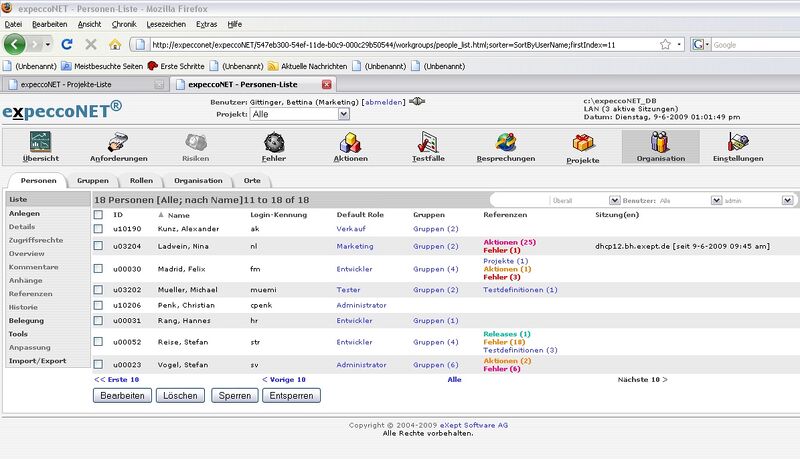800x459 pixels.
Task: Open the Risiken module icon
Action: [196, 142]
